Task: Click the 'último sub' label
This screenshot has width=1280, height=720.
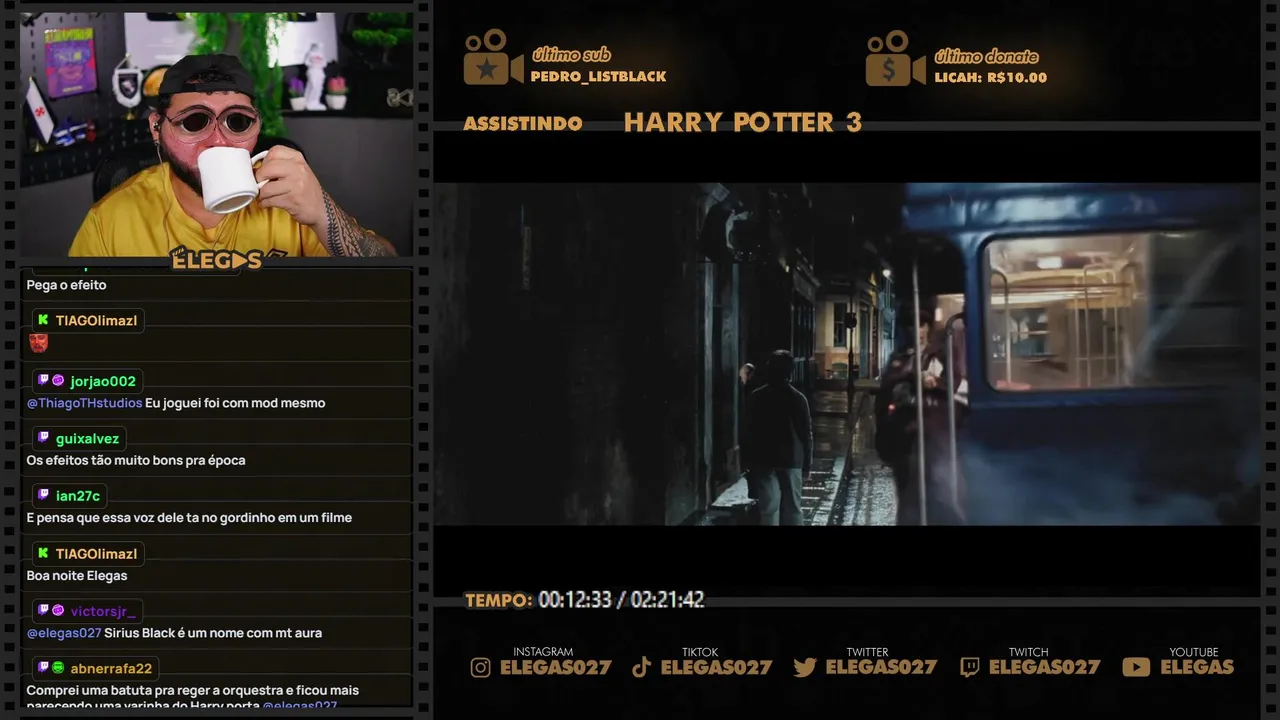Action: click(x=571, y=55)
